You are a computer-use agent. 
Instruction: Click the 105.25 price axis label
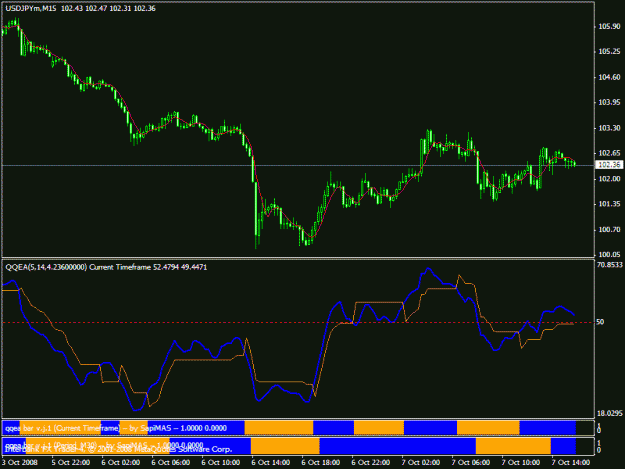(x=609, y=52)
